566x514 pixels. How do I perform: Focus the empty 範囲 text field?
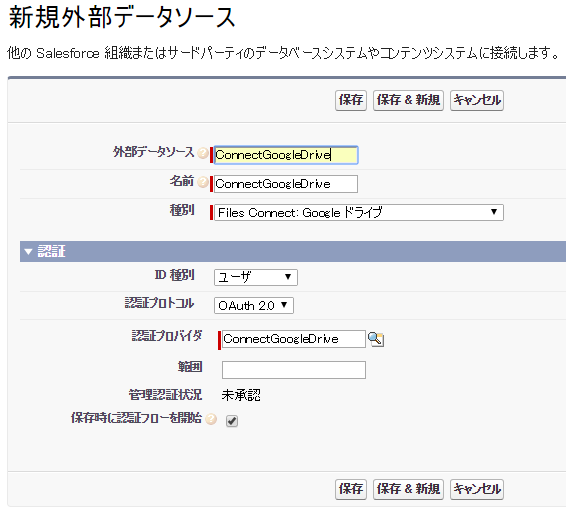(293, 370)
